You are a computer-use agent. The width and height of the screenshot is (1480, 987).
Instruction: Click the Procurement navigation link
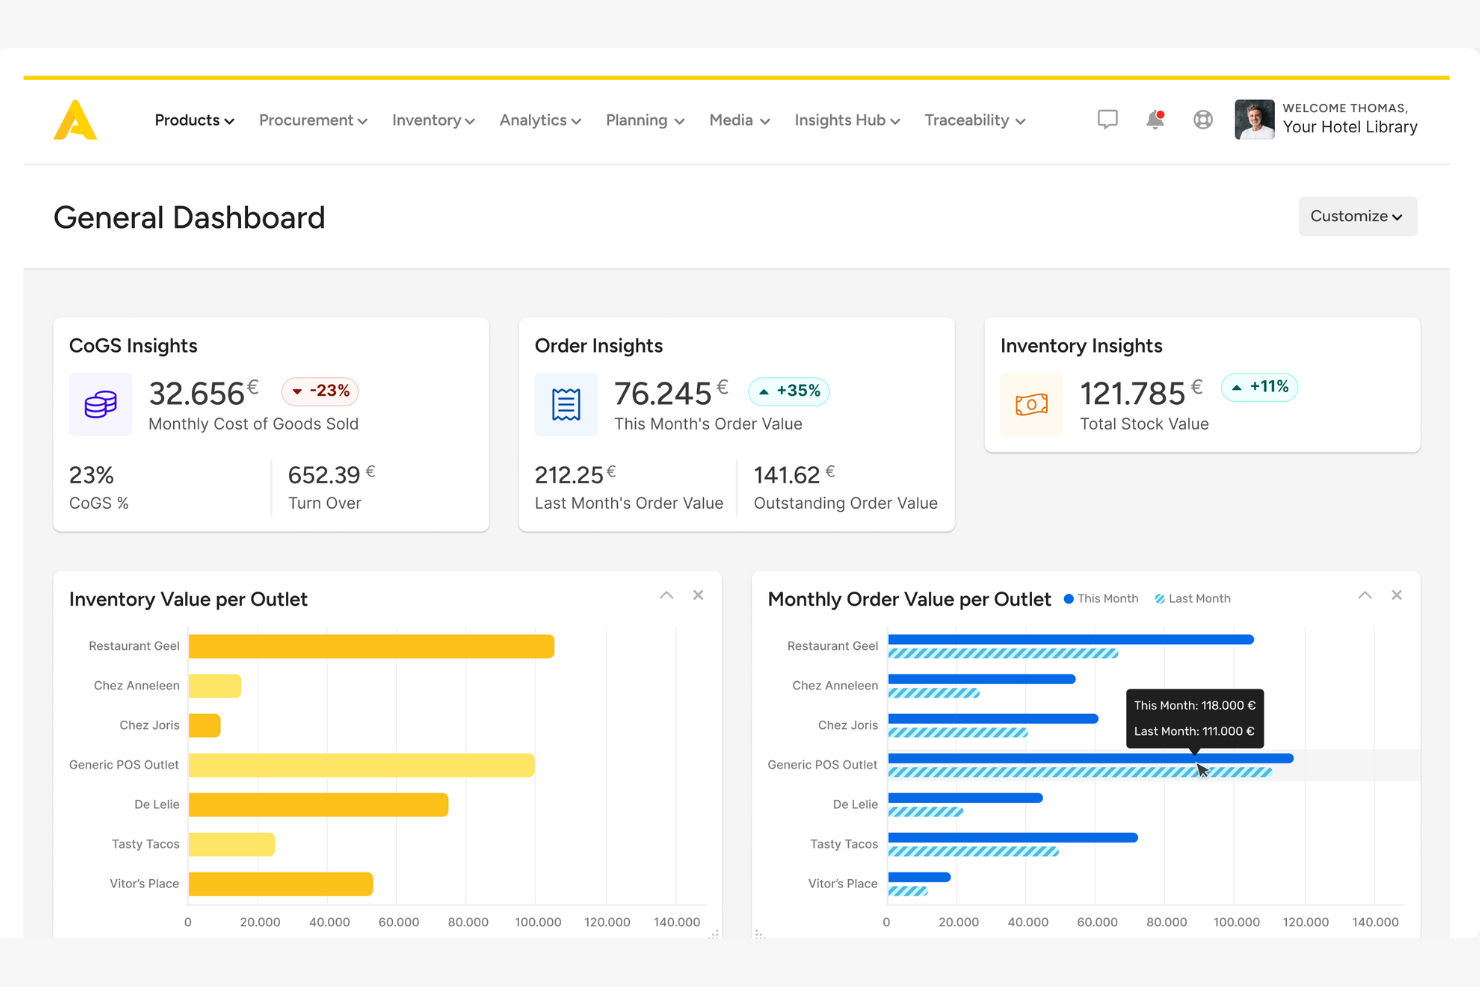click(x=312, y=120)
